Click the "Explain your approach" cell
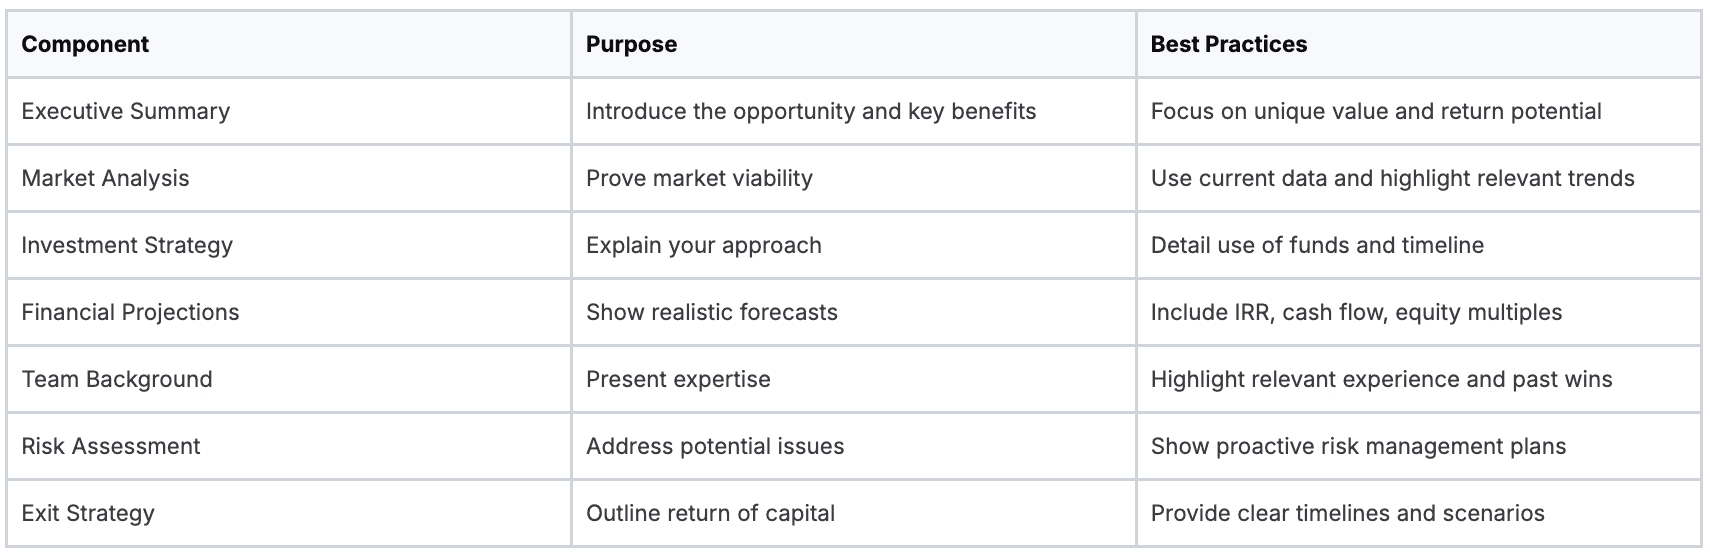Screen dimensions: 1710x554 pyautogui.click(x=703, y=245)
